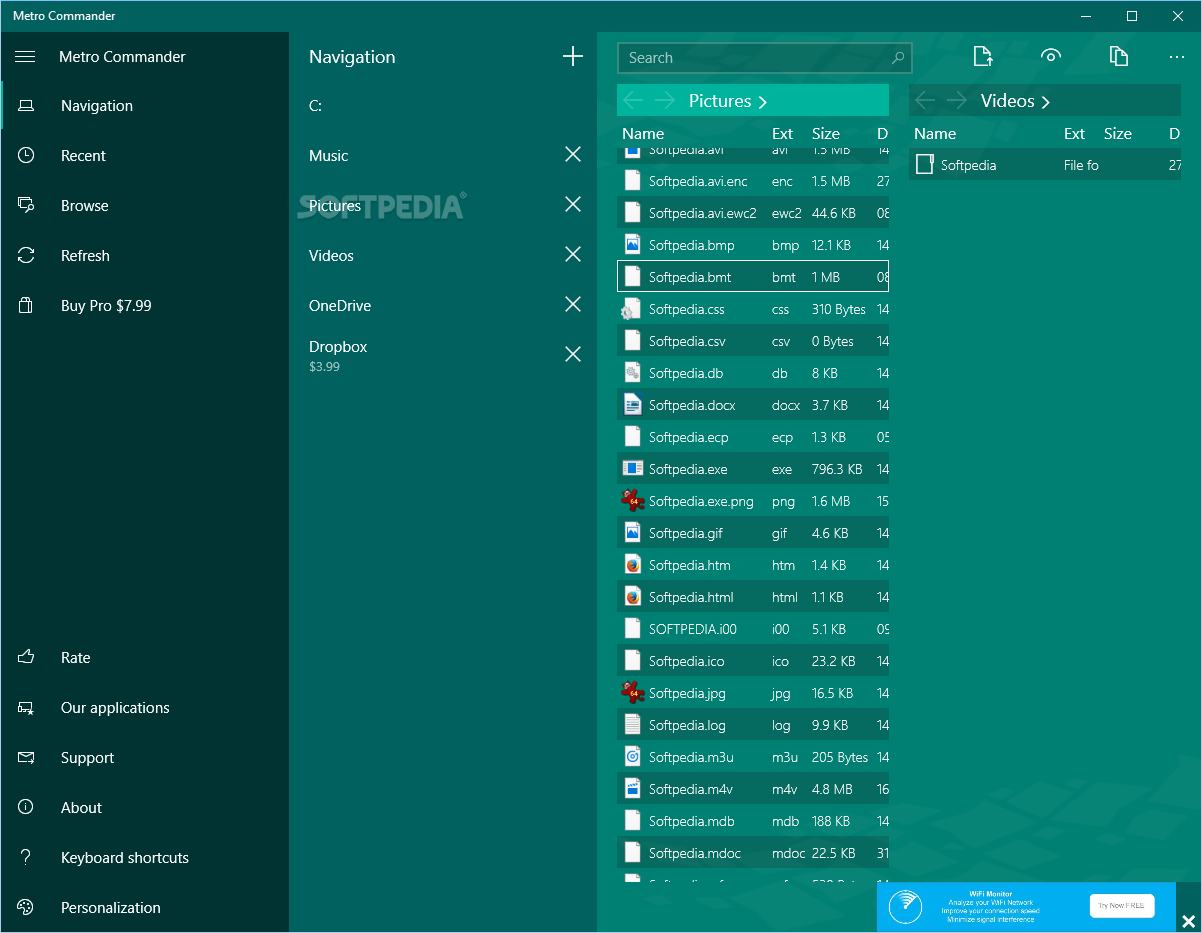Viewport: 1202px width, 933px height.
Task: Select Softpedia.log file icon
Action: pos(632,724)
